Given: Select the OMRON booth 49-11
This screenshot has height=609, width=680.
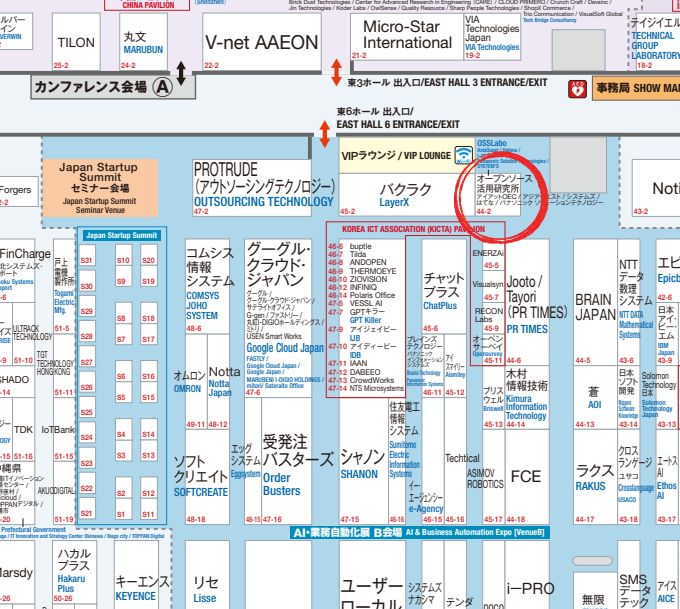Looking at the screenshot, I should click(196, 382).
